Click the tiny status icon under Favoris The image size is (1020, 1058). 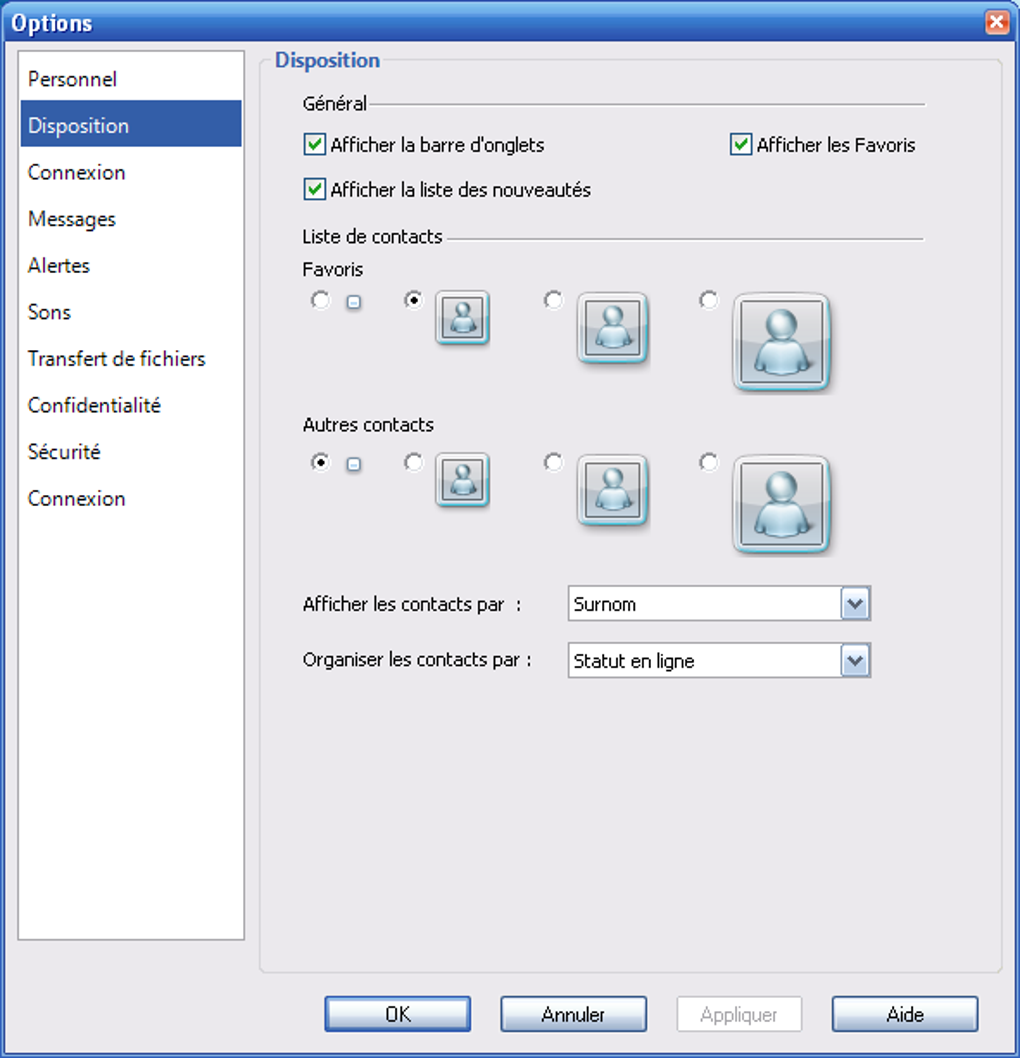(353, 302)
